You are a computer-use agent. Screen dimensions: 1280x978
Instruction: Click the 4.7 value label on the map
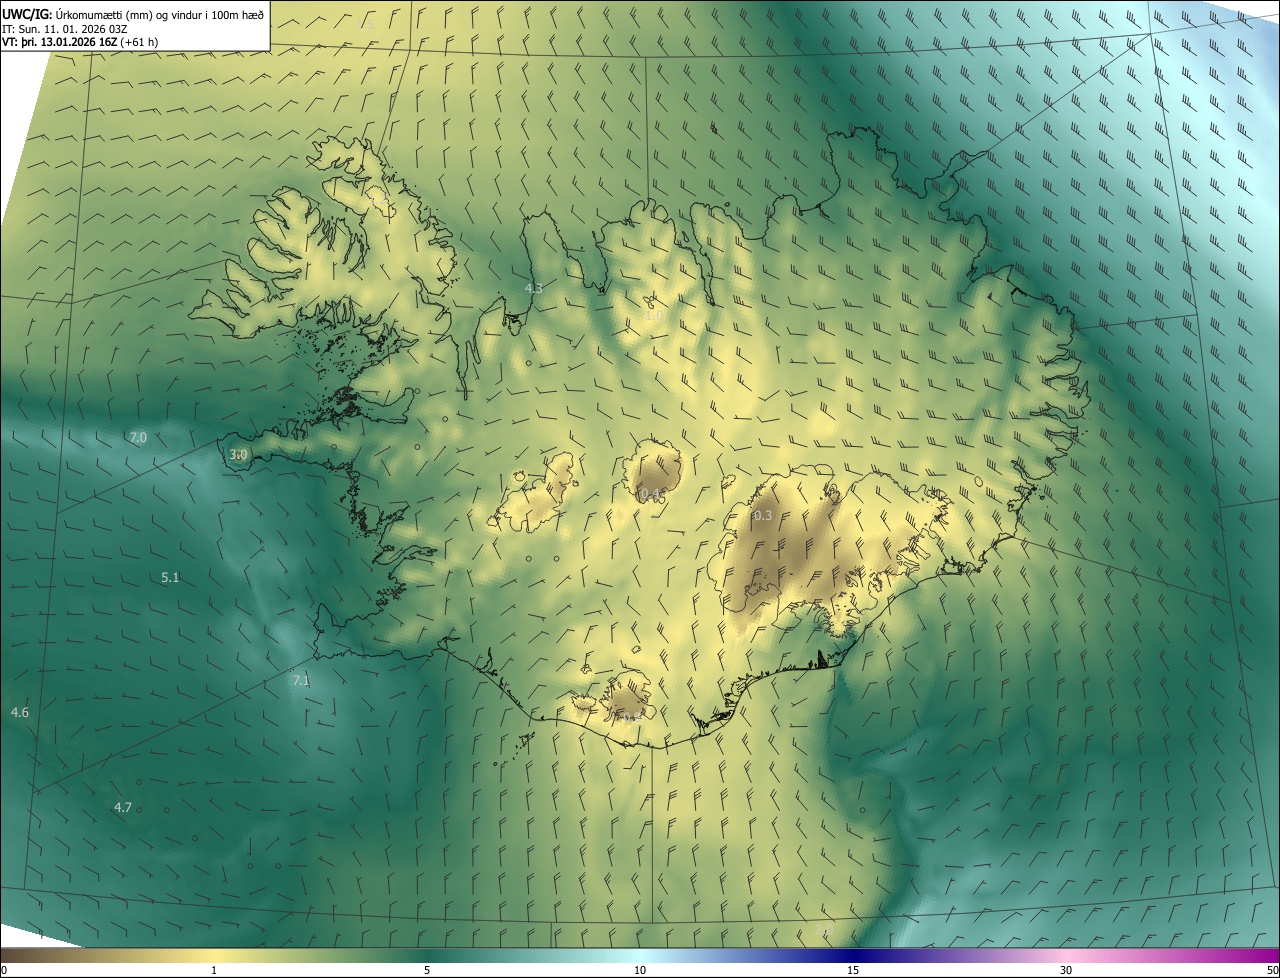click(x=123, y=808)
